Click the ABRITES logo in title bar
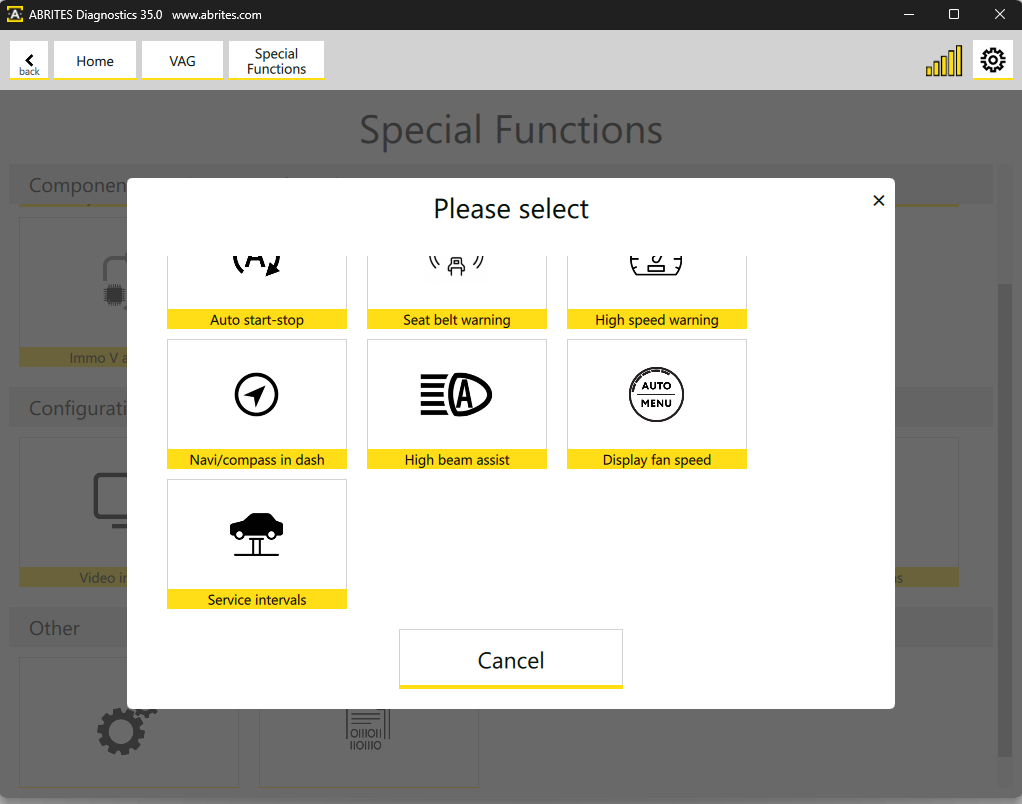Image resolution: width=1022 pixels, height=804 pixels. [x=14, y=14]
